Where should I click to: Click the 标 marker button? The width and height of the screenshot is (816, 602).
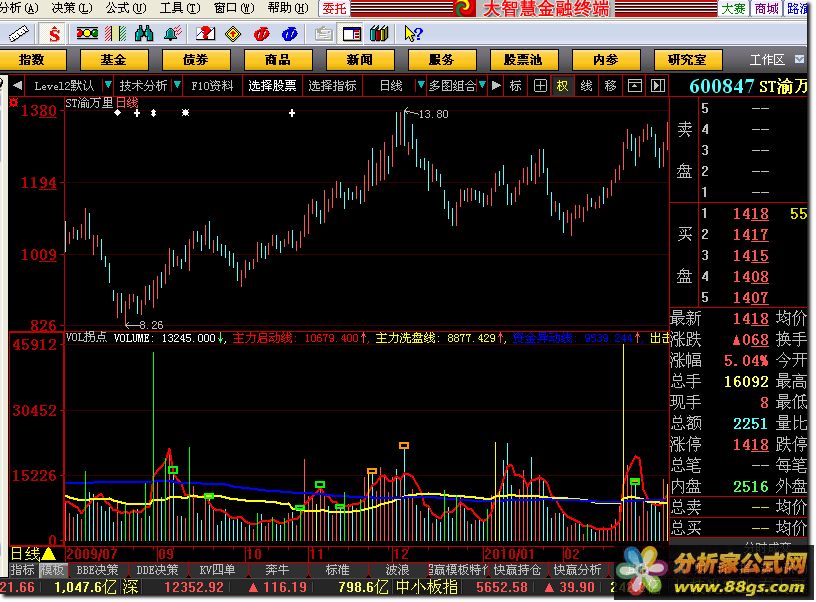[515, 86]
